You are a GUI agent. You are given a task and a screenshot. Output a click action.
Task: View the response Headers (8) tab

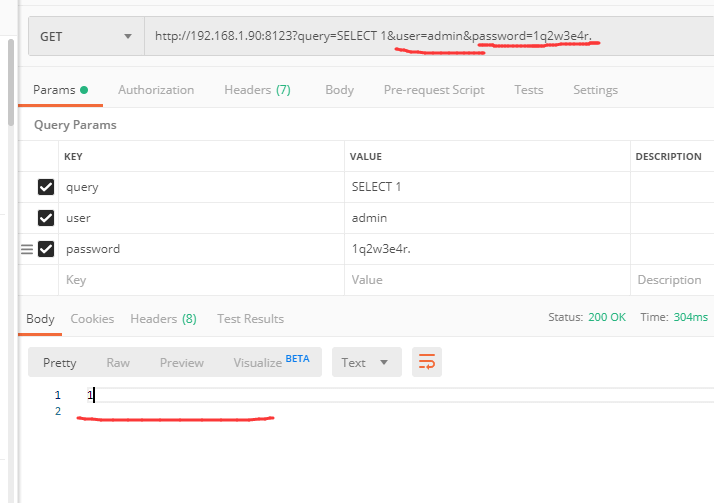(x=163, y=319)
